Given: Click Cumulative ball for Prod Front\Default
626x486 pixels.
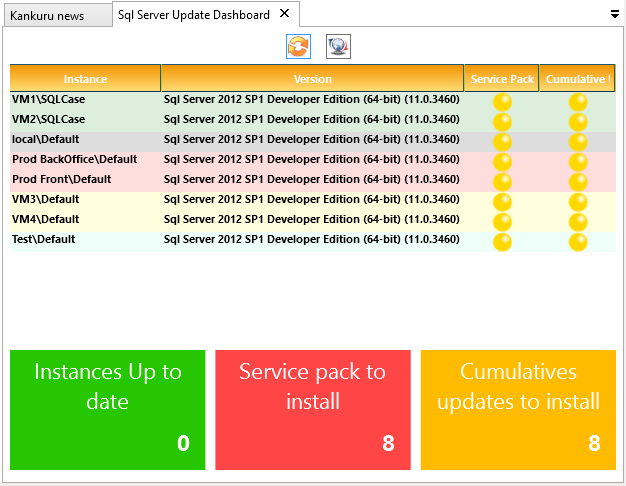Looking at the screenshot, I should (578, 182).
